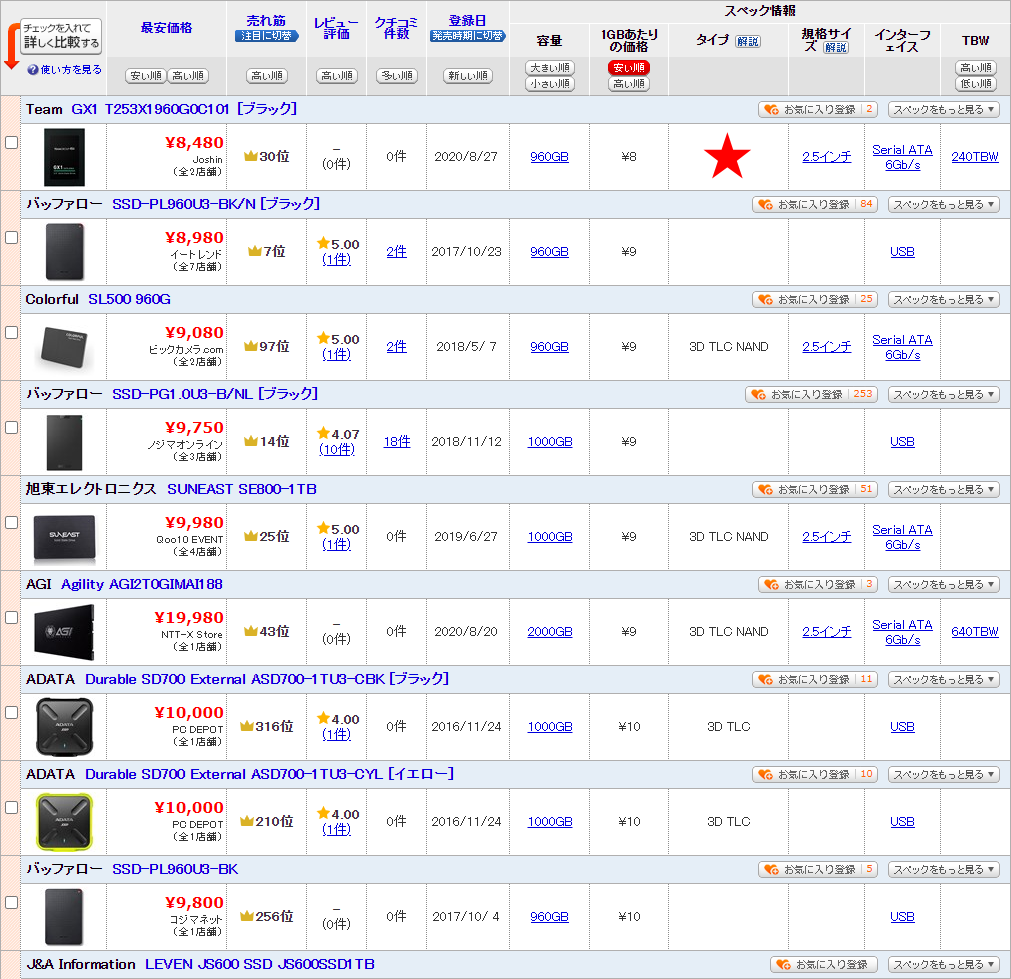Sort capacity by 小さい順
The width and height of the screenshot is (1011, 979).
[x=549, y=84]
